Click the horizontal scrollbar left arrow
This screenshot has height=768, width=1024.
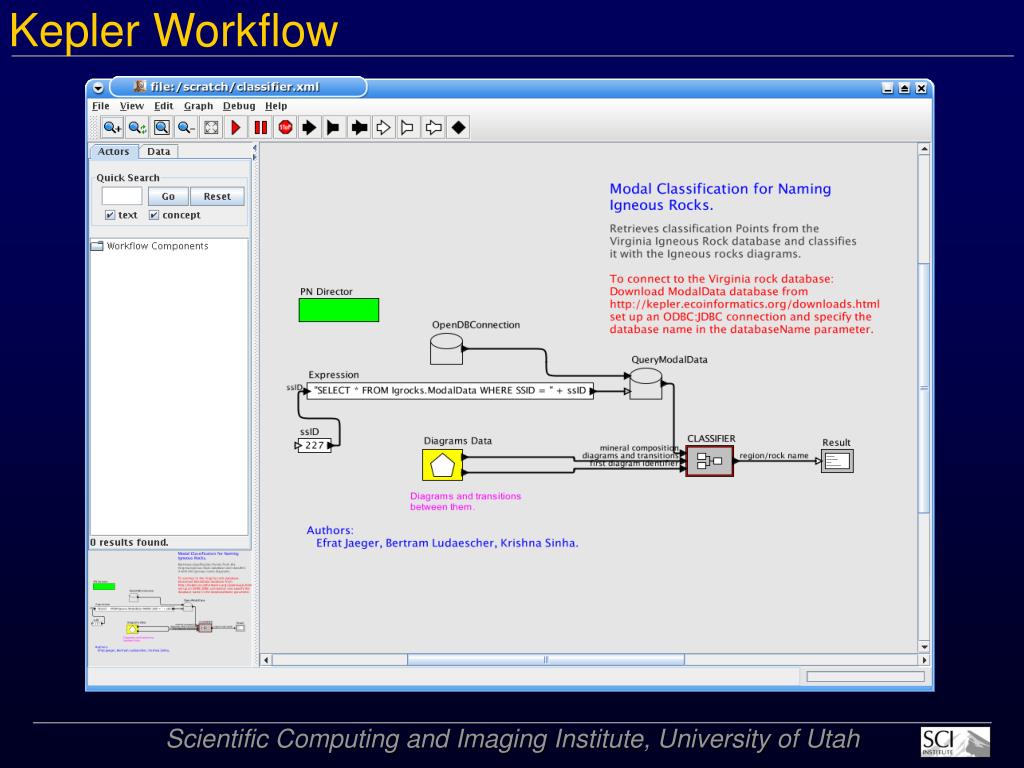coord(266,660)
